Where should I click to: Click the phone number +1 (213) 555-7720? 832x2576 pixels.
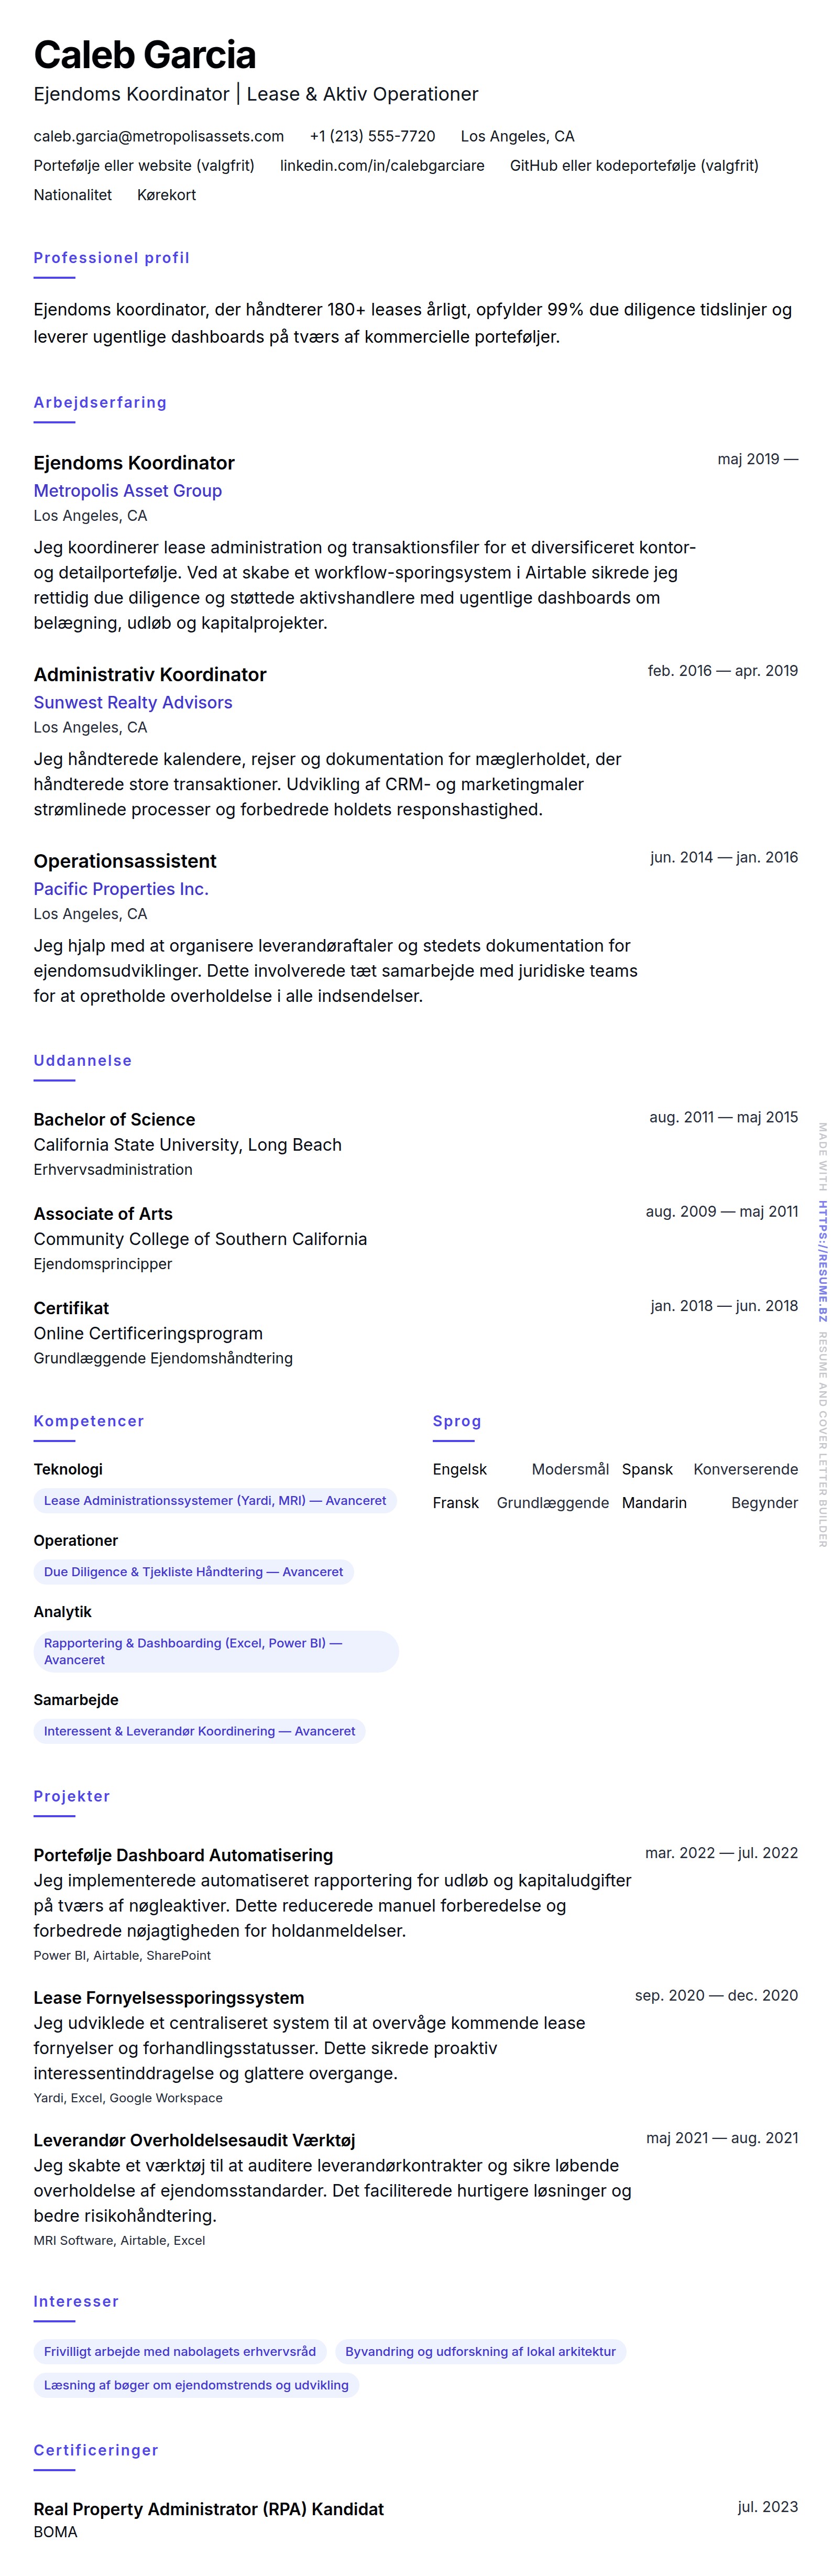coord(372,136)
